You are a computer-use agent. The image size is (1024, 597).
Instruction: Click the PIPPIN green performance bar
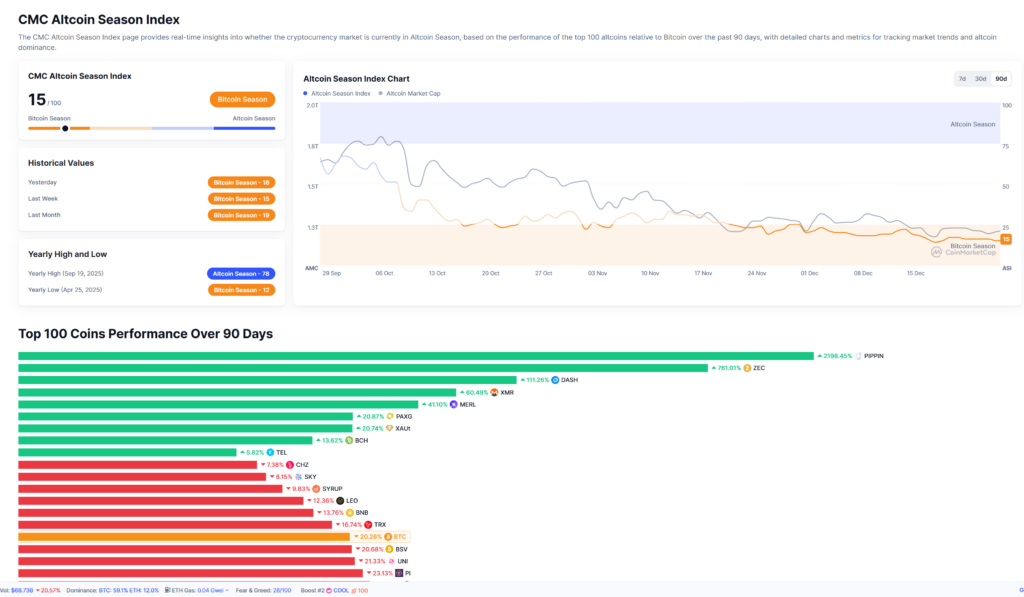(415, 356)
